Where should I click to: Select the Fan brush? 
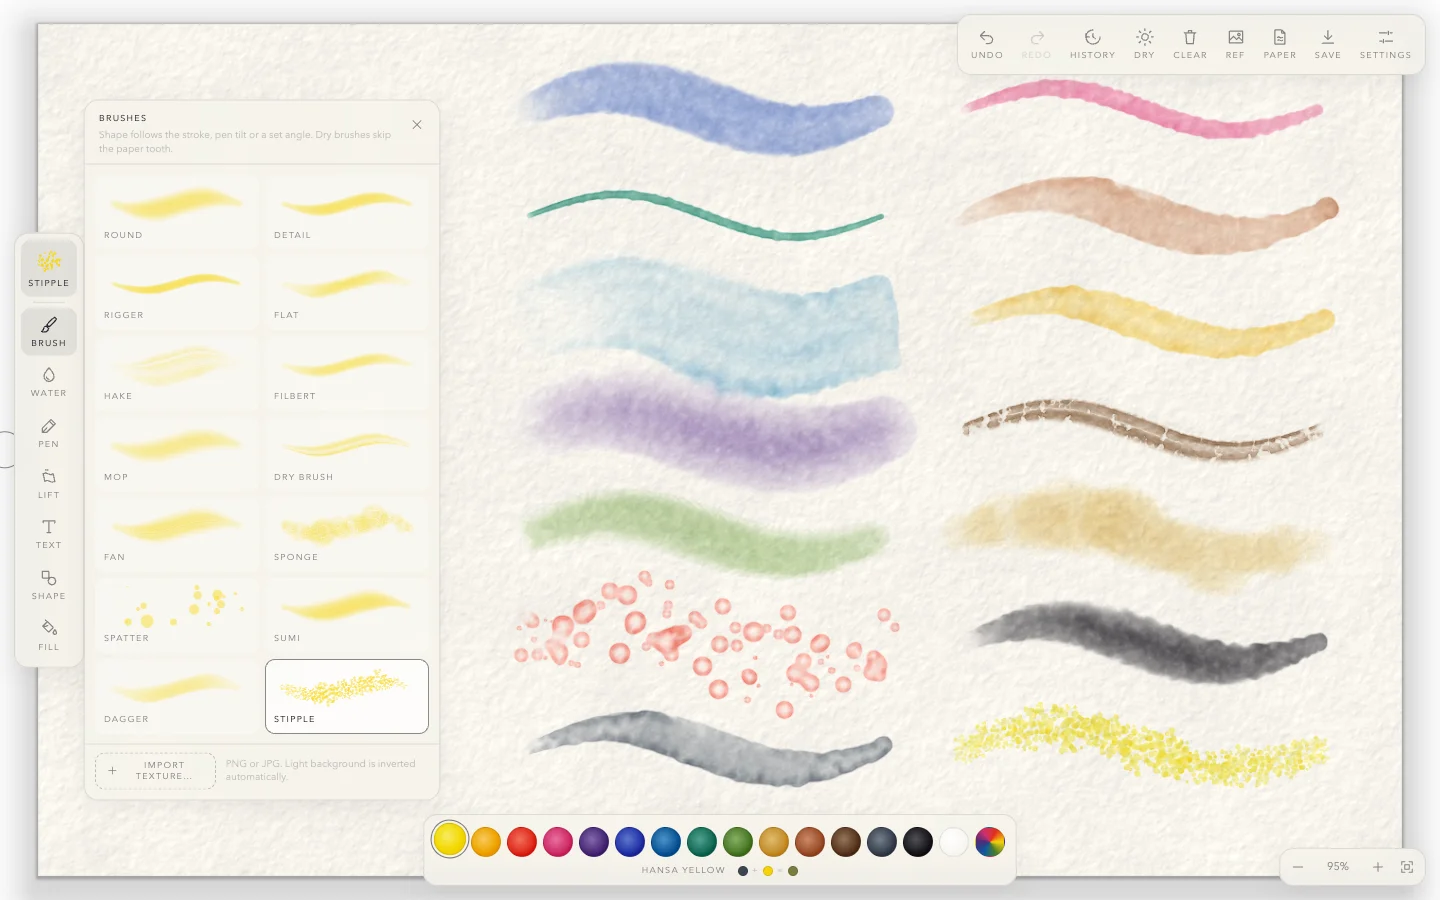click(176, 533)
